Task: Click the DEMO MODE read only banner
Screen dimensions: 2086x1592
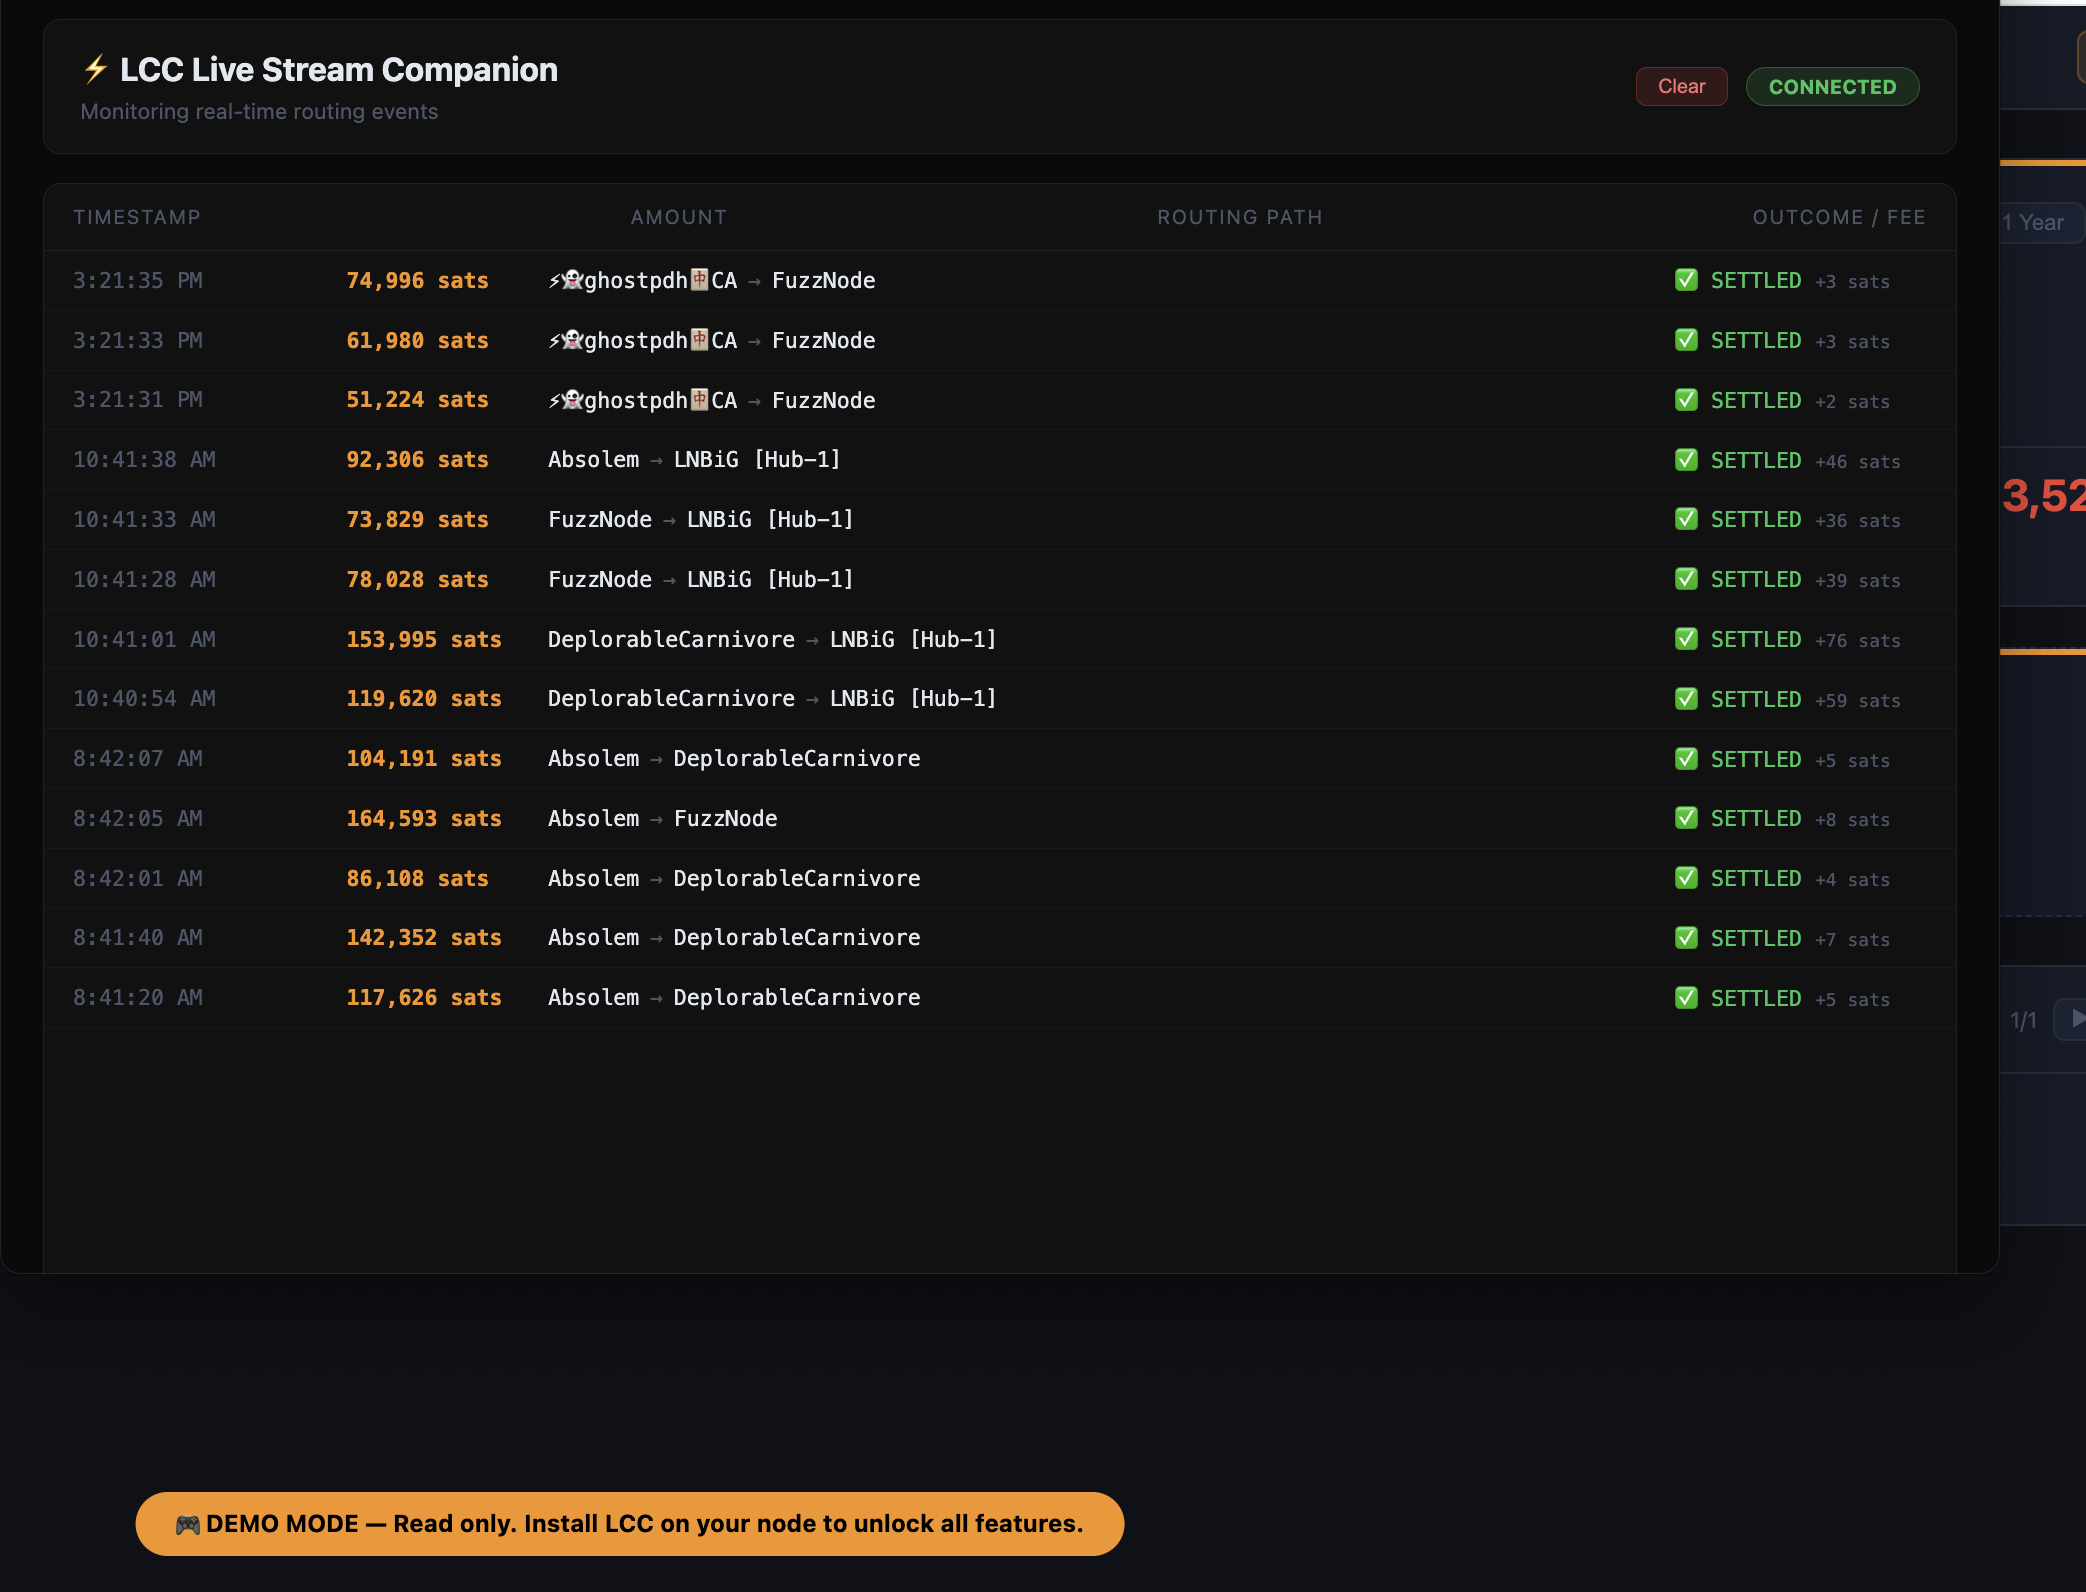Action: tap(630, 1524)
